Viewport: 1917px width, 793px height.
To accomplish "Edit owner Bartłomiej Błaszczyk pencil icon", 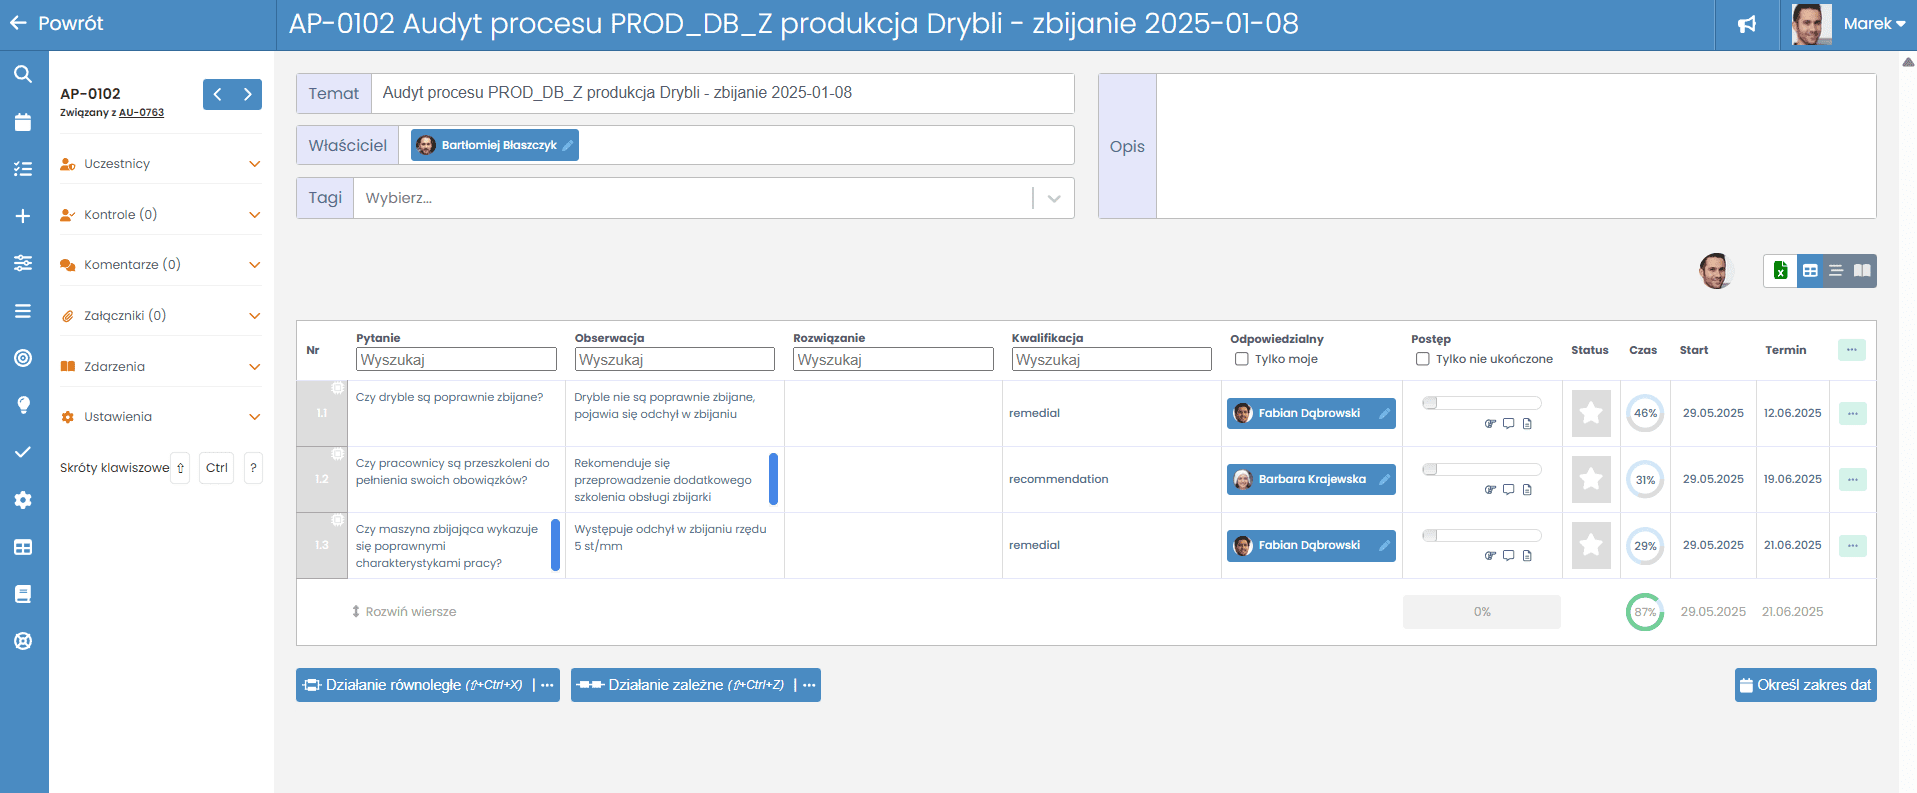I will click(568, 146).
